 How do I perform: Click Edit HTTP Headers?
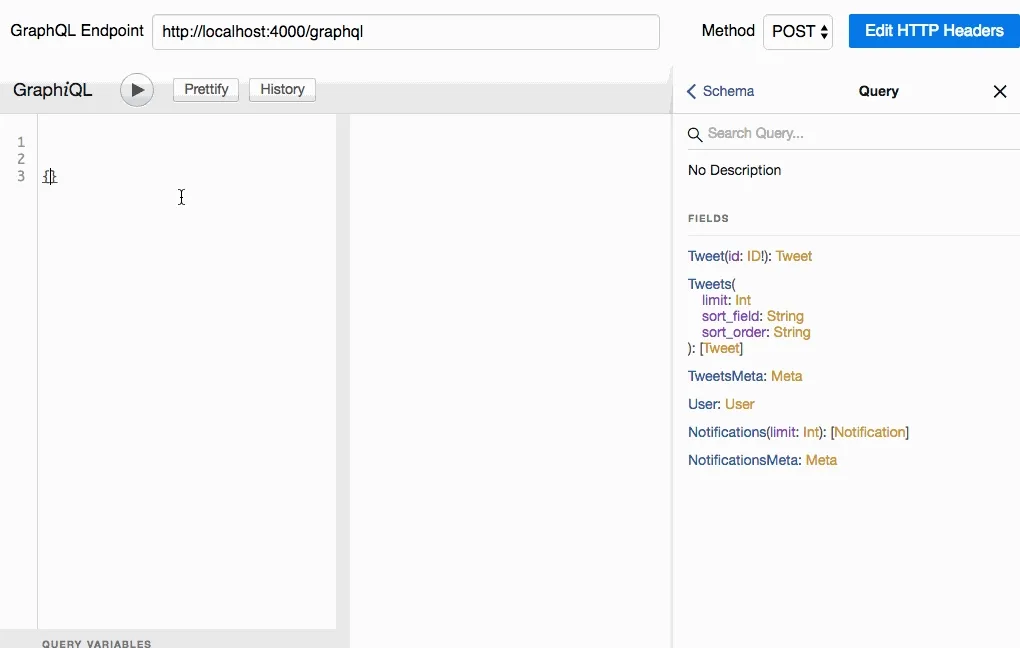(933, 31)
